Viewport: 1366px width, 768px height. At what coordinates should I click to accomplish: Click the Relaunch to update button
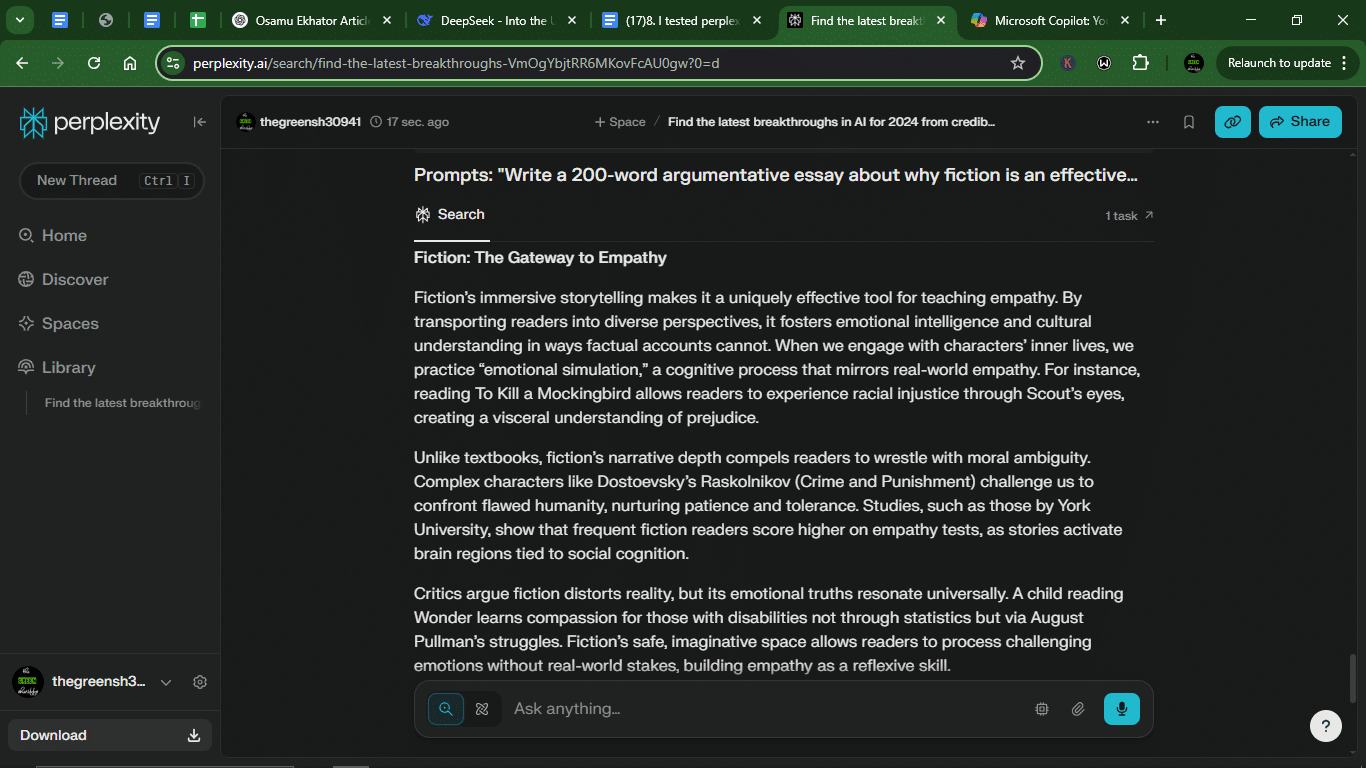tap(1279, 63)
